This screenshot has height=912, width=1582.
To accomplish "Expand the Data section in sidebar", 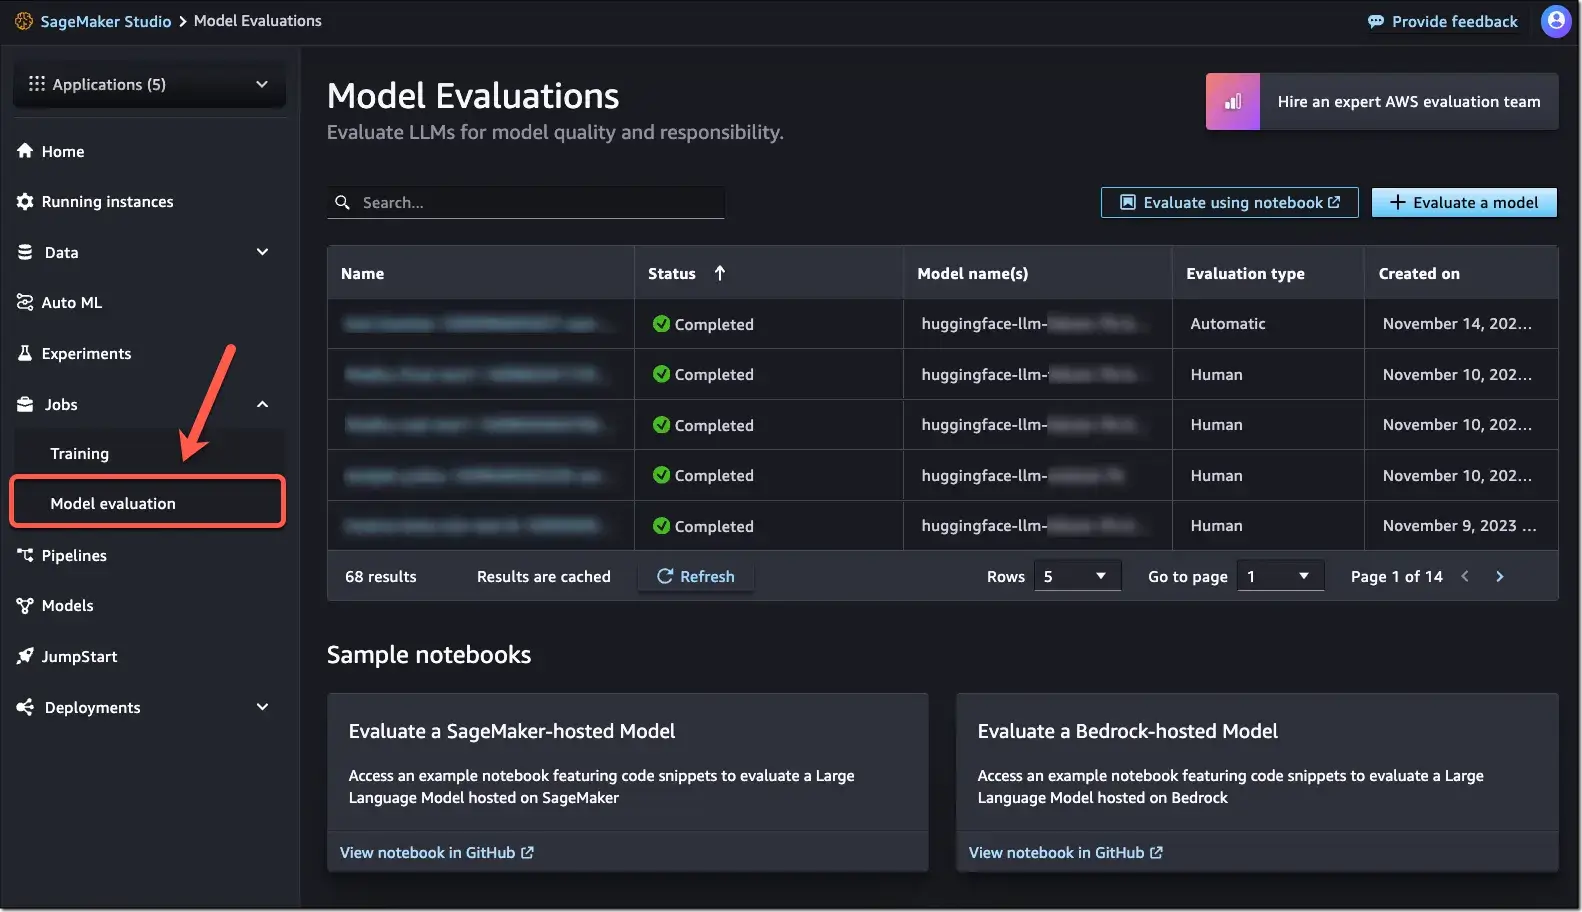I will [262, 252].
